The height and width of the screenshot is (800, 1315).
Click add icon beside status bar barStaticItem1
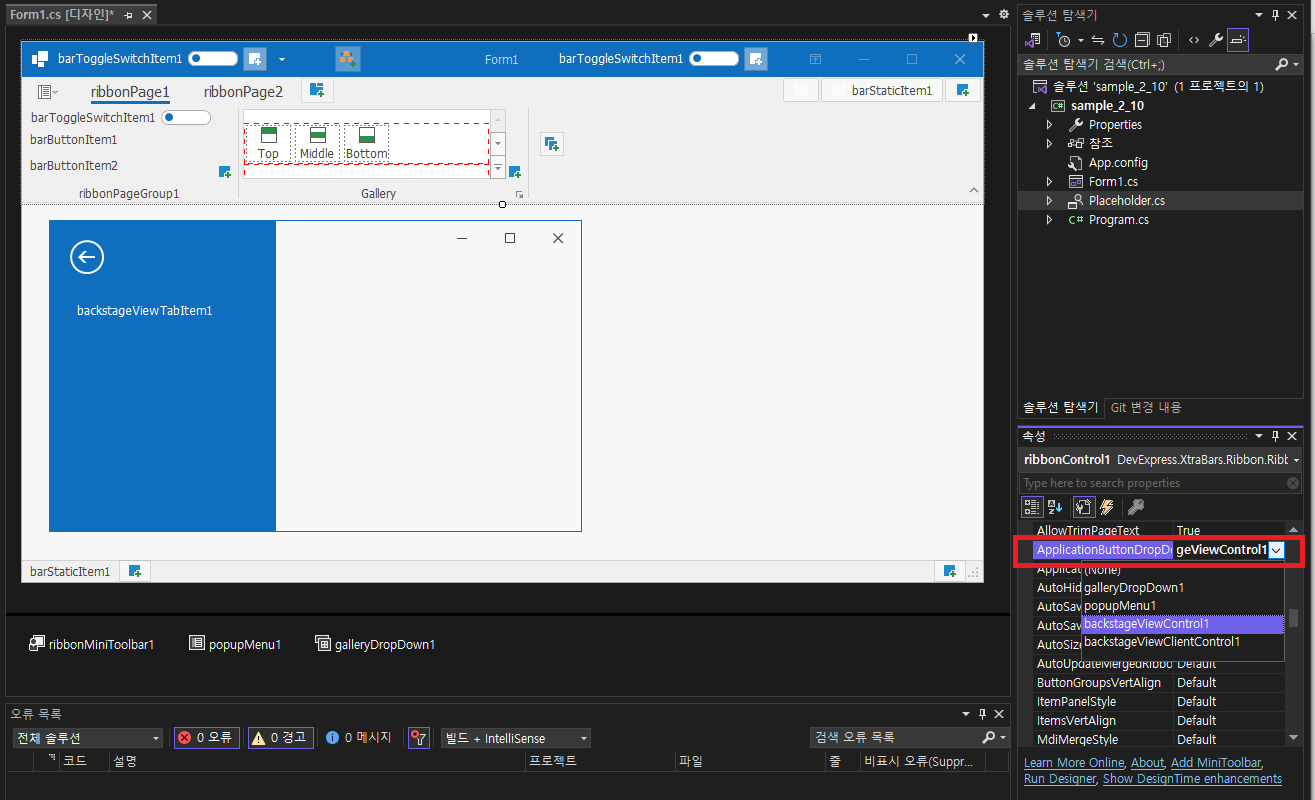point(135,572)
